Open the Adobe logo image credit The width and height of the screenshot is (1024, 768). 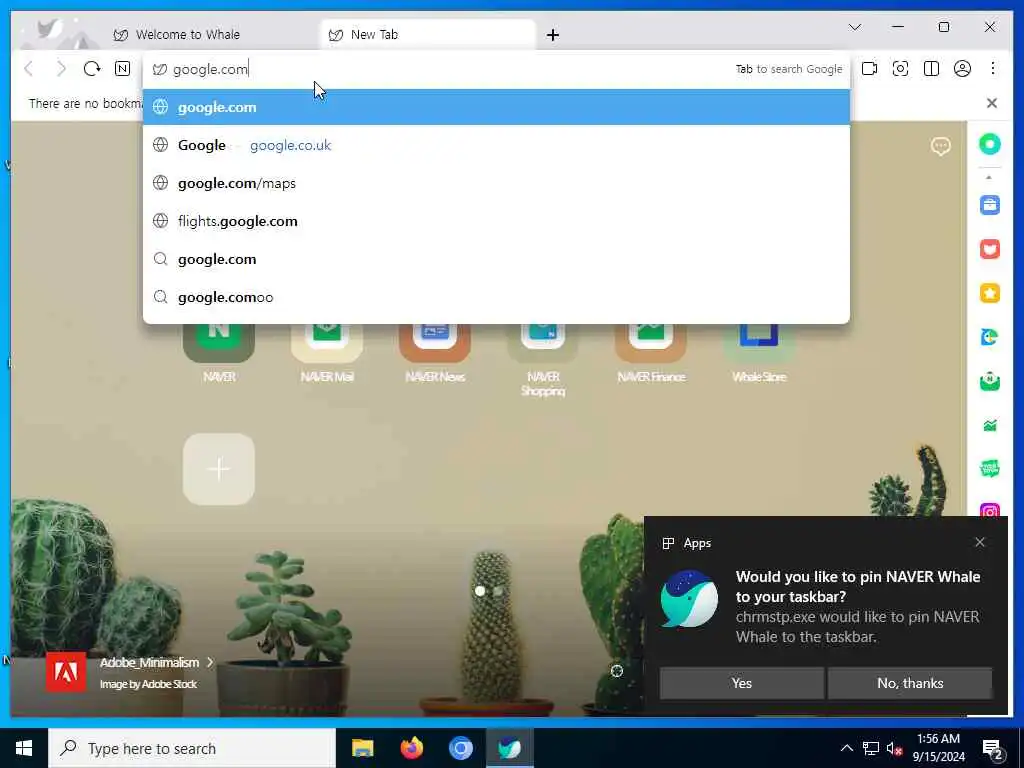[x=66, y=671]
